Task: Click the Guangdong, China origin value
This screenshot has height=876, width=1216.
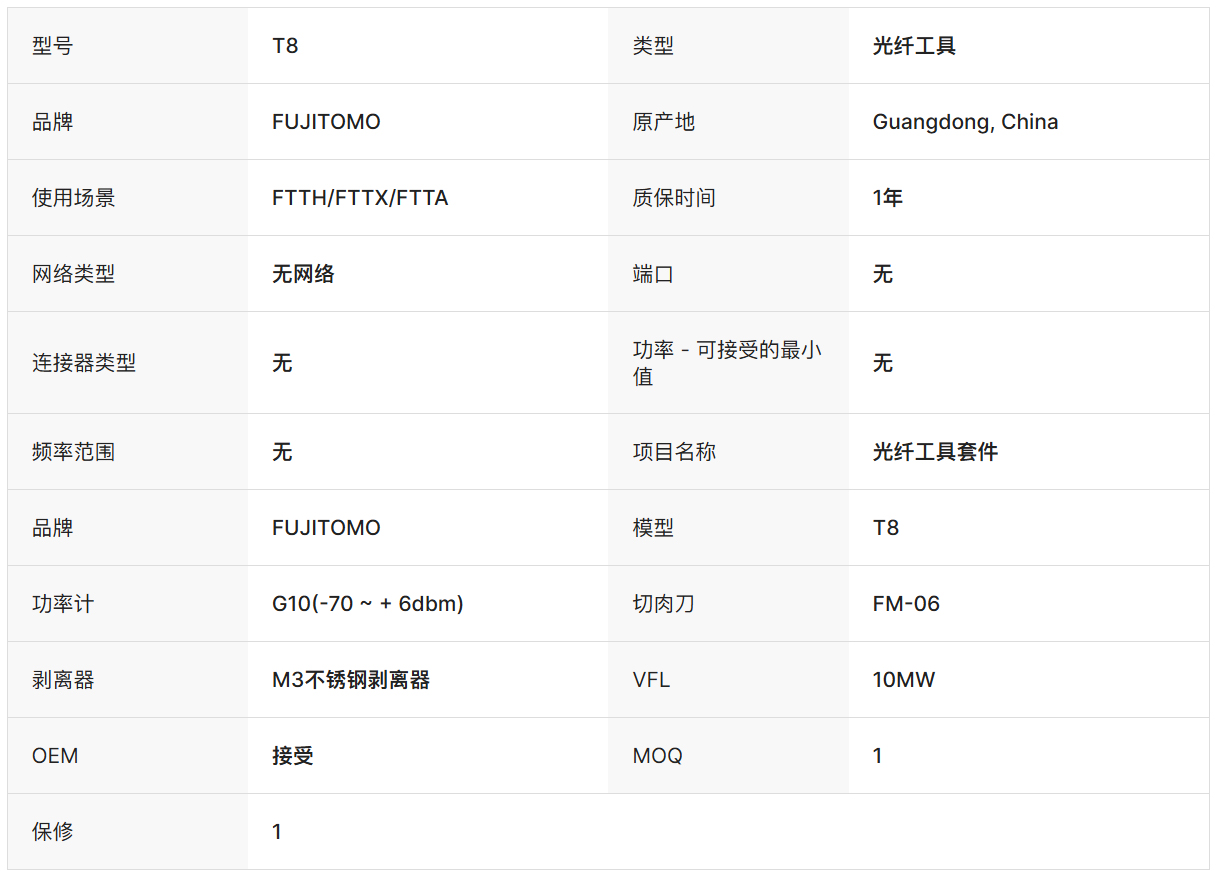Action: tap(965, 122)
